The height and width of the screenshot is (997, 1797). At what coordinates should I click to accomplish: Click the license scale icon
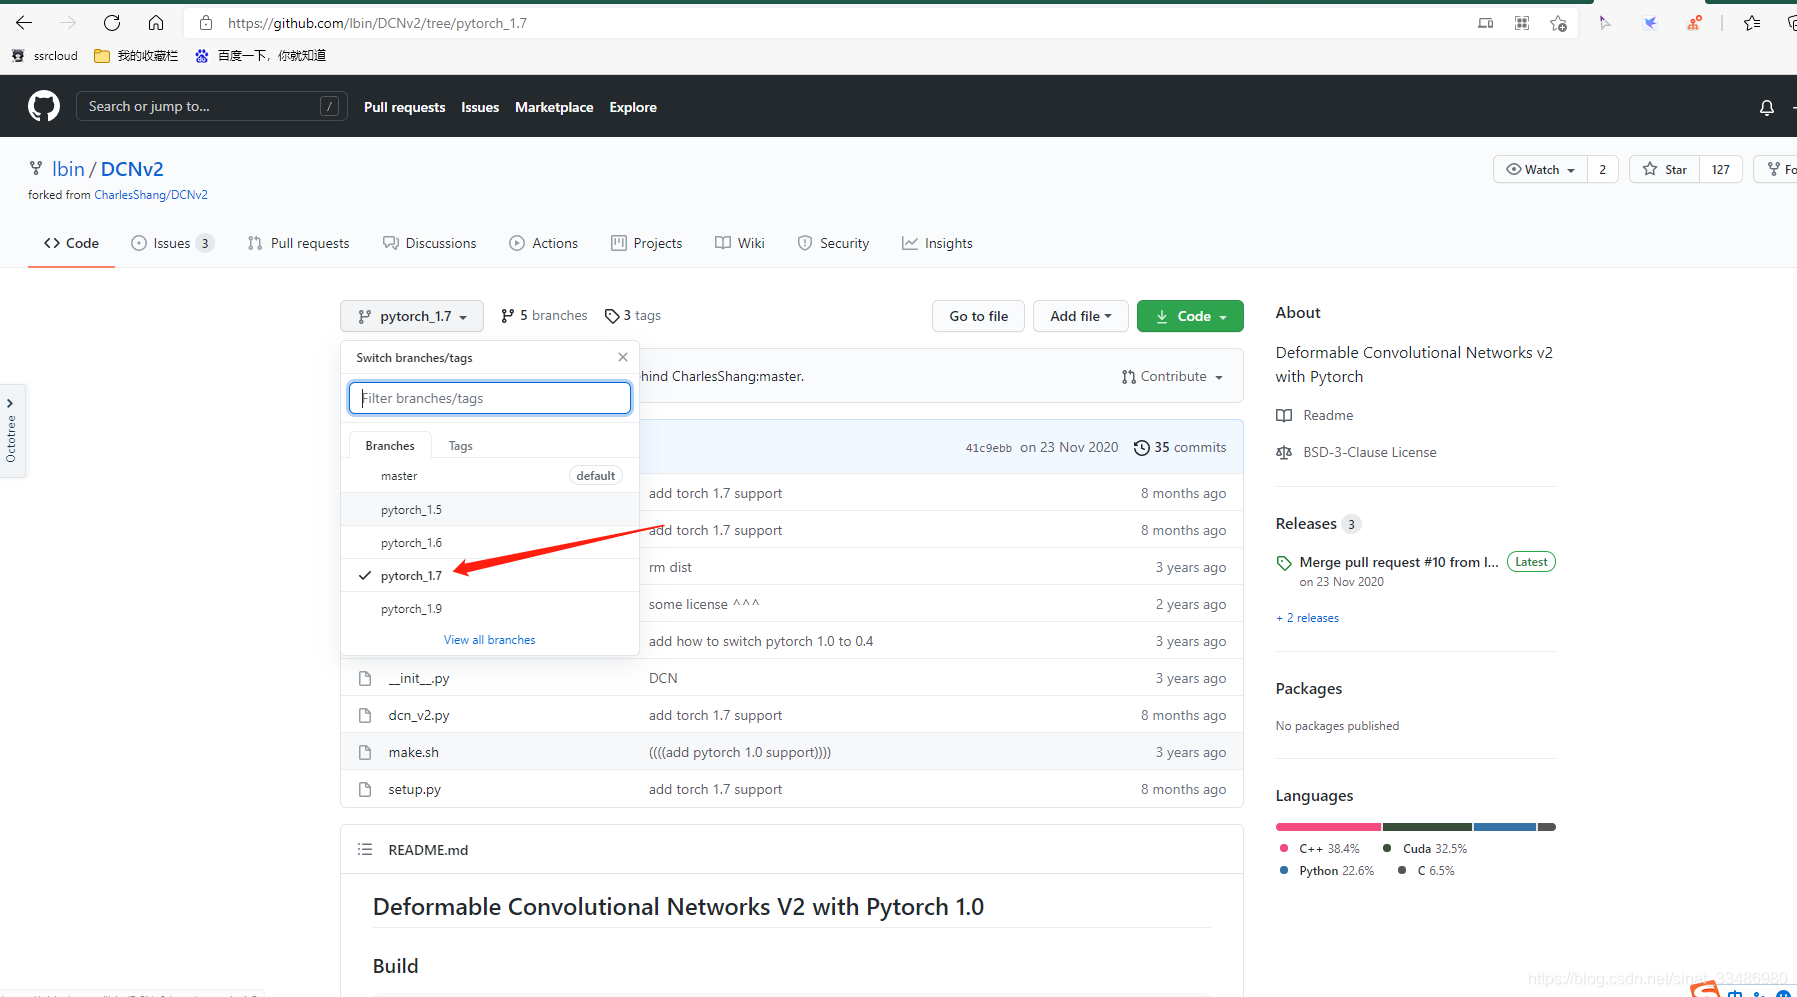[x=1284, y=452]
